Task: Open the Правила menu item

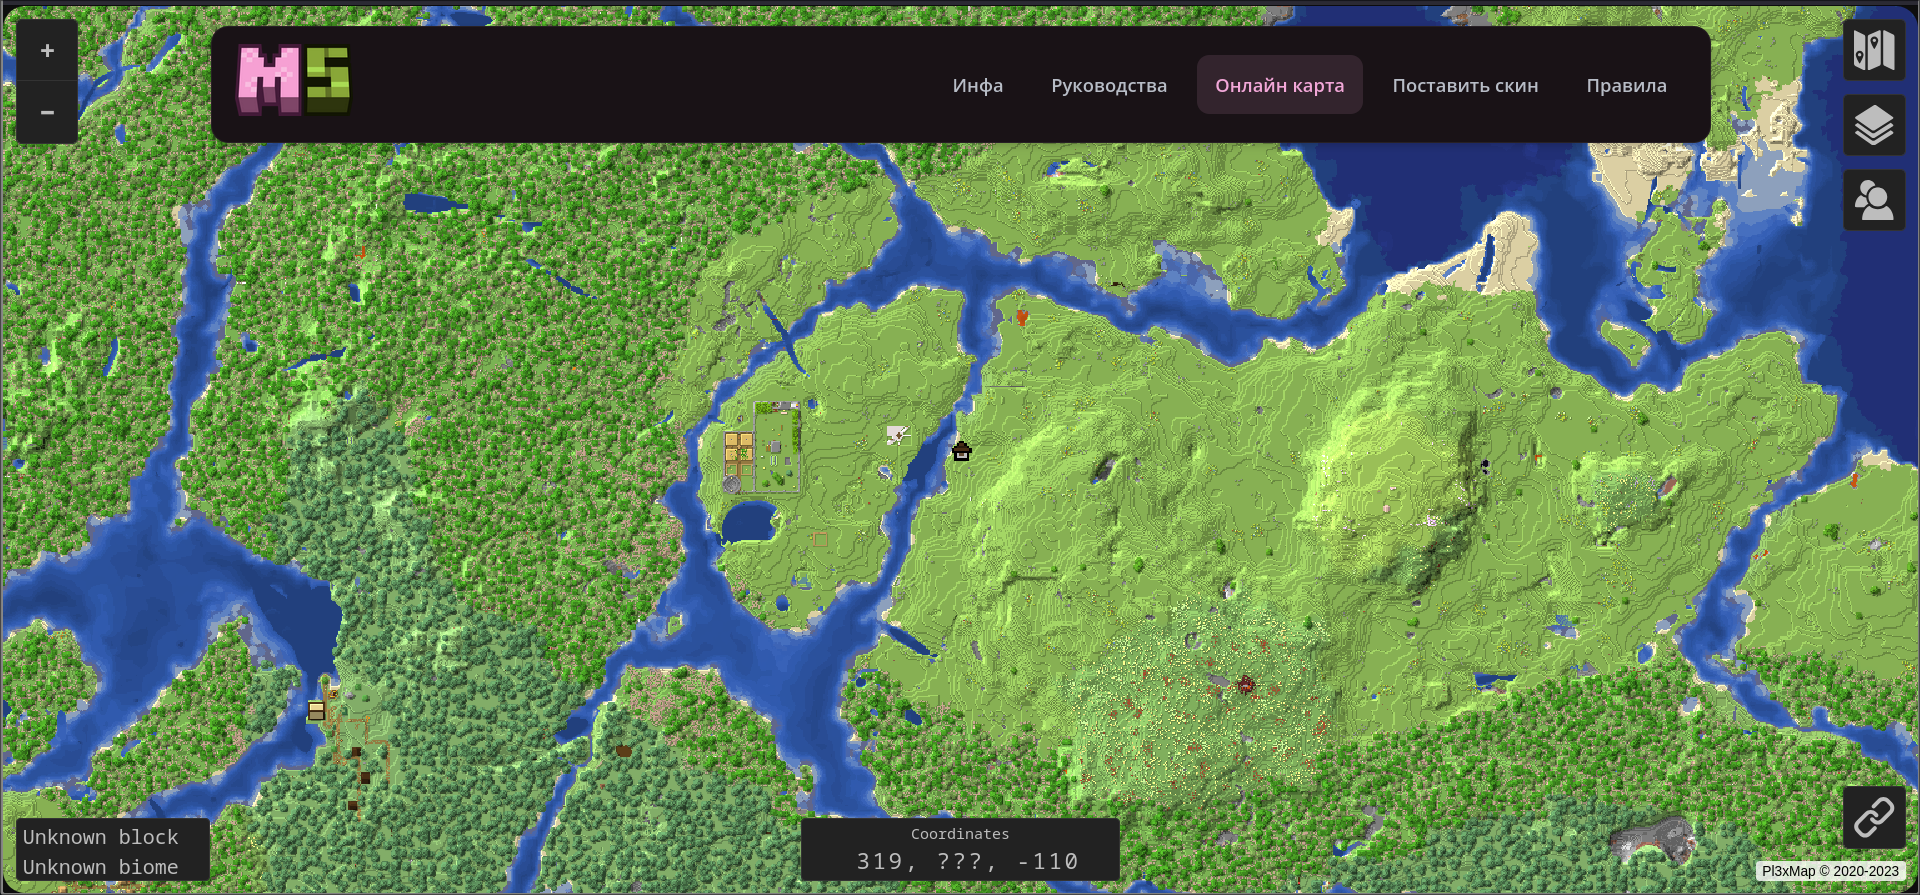Action: coord(1626,85)
